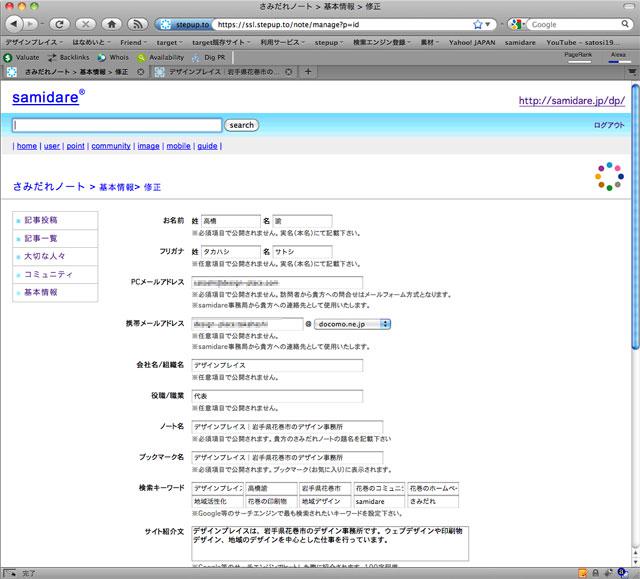Click the multicolored dot circle logo

tap(608, 176)
